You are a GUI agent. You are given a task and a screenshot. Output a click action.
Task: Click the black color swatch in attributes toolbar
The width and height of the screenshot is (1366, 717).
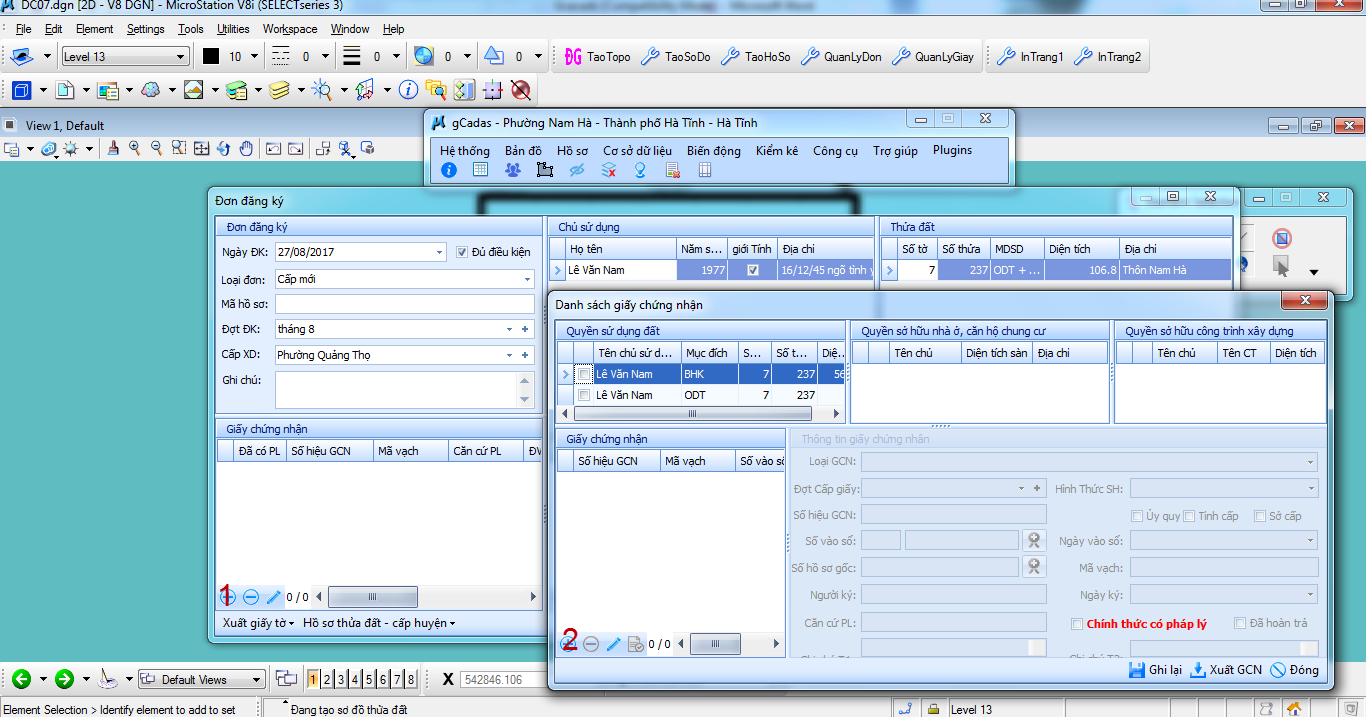[211, 57]
